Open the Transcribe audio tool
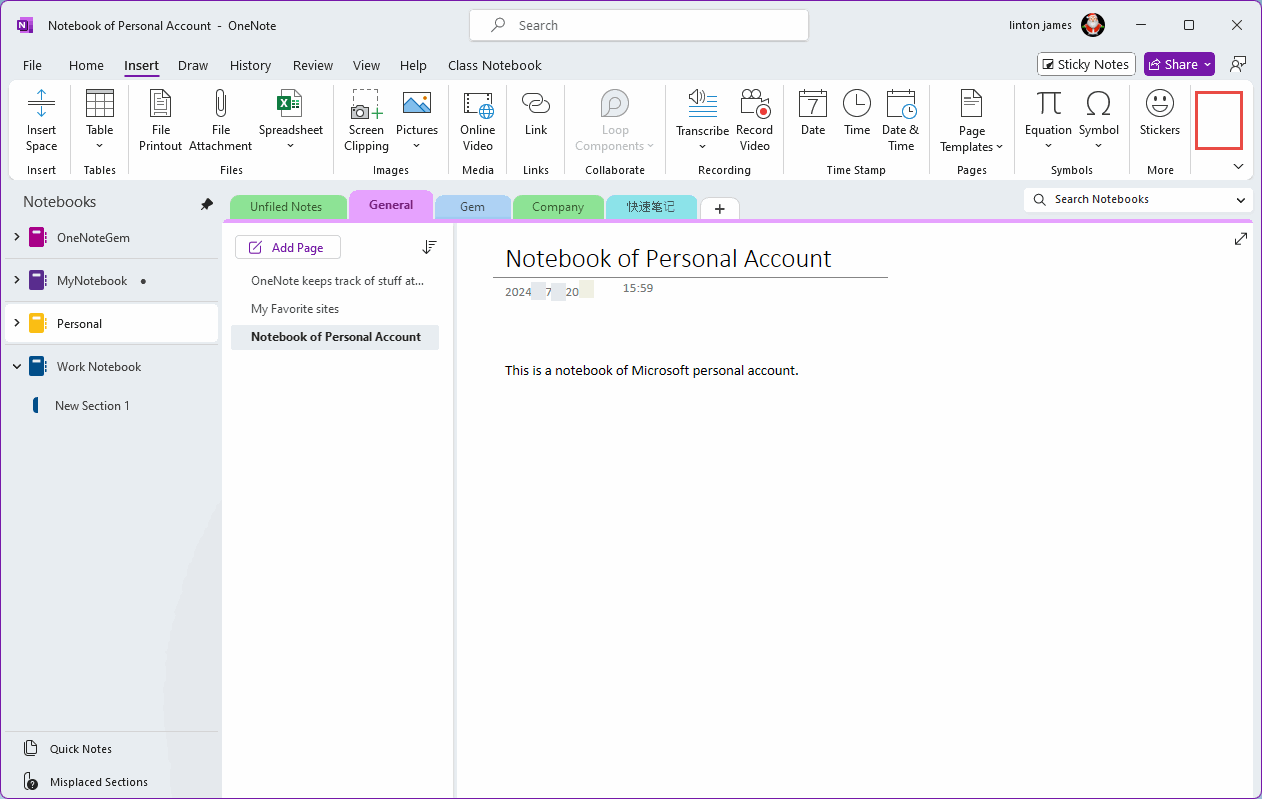This screenshot has width=1262, height=799. (702, 120)
